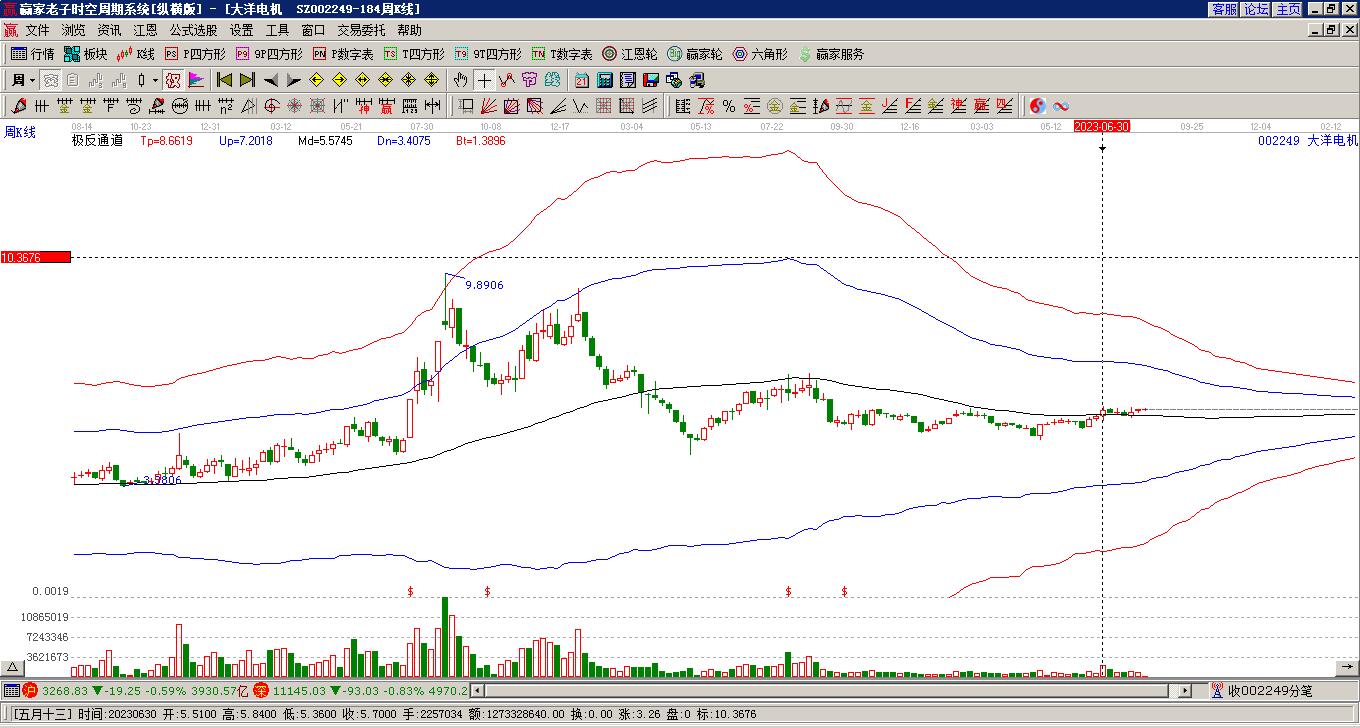
Task: Expand the candlestick style dropdown arrow
Action: coord(155,80)
